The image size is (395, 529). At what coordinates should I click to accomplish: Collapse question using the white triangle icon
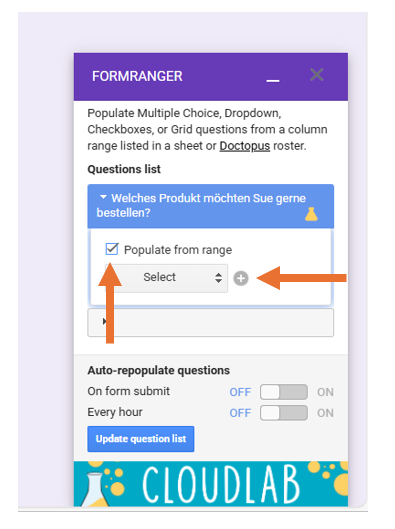click(x=103, y=197)
